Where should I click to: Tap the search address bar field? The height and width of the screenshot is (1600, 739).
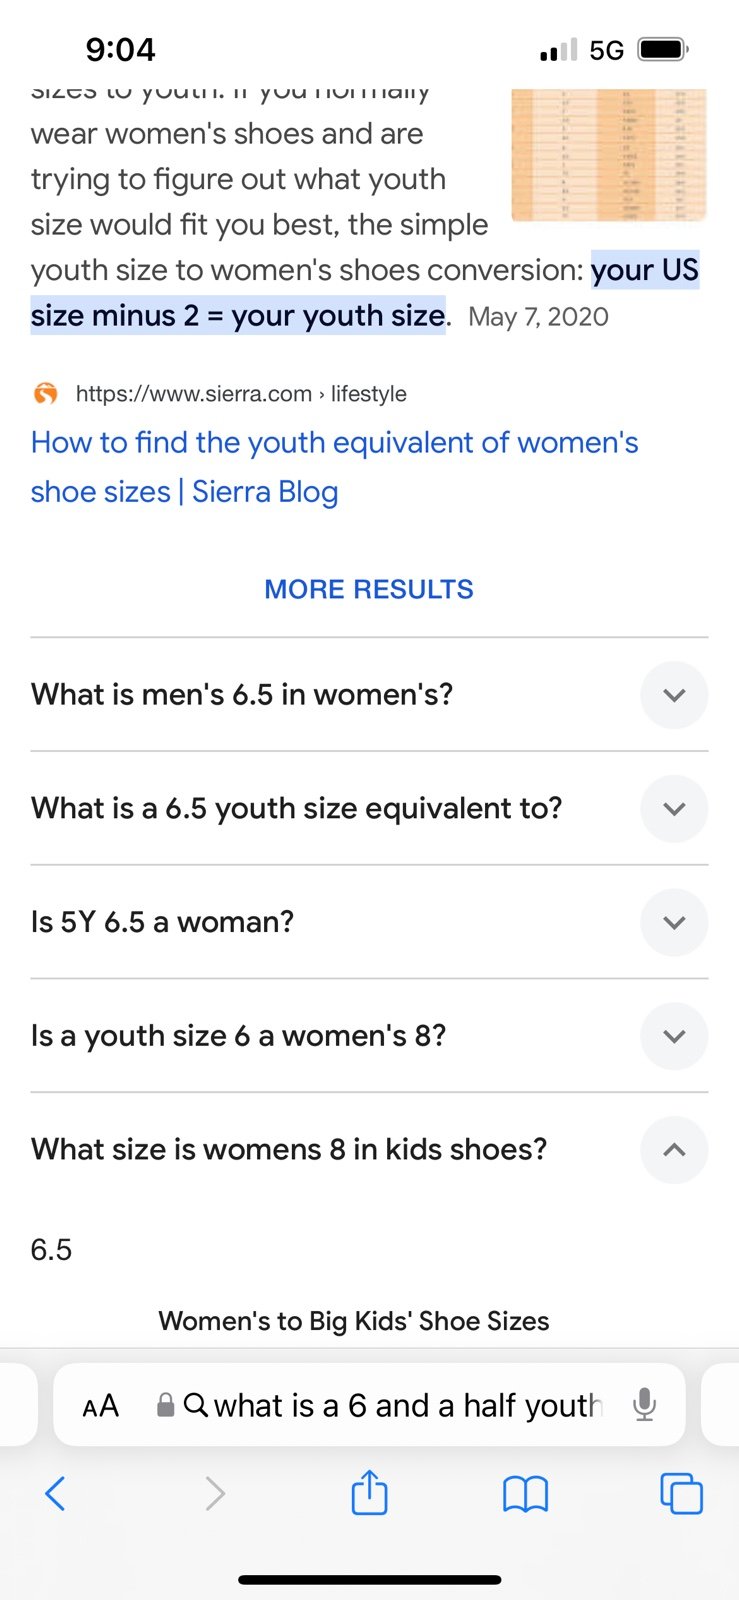tap(369, 1405)
